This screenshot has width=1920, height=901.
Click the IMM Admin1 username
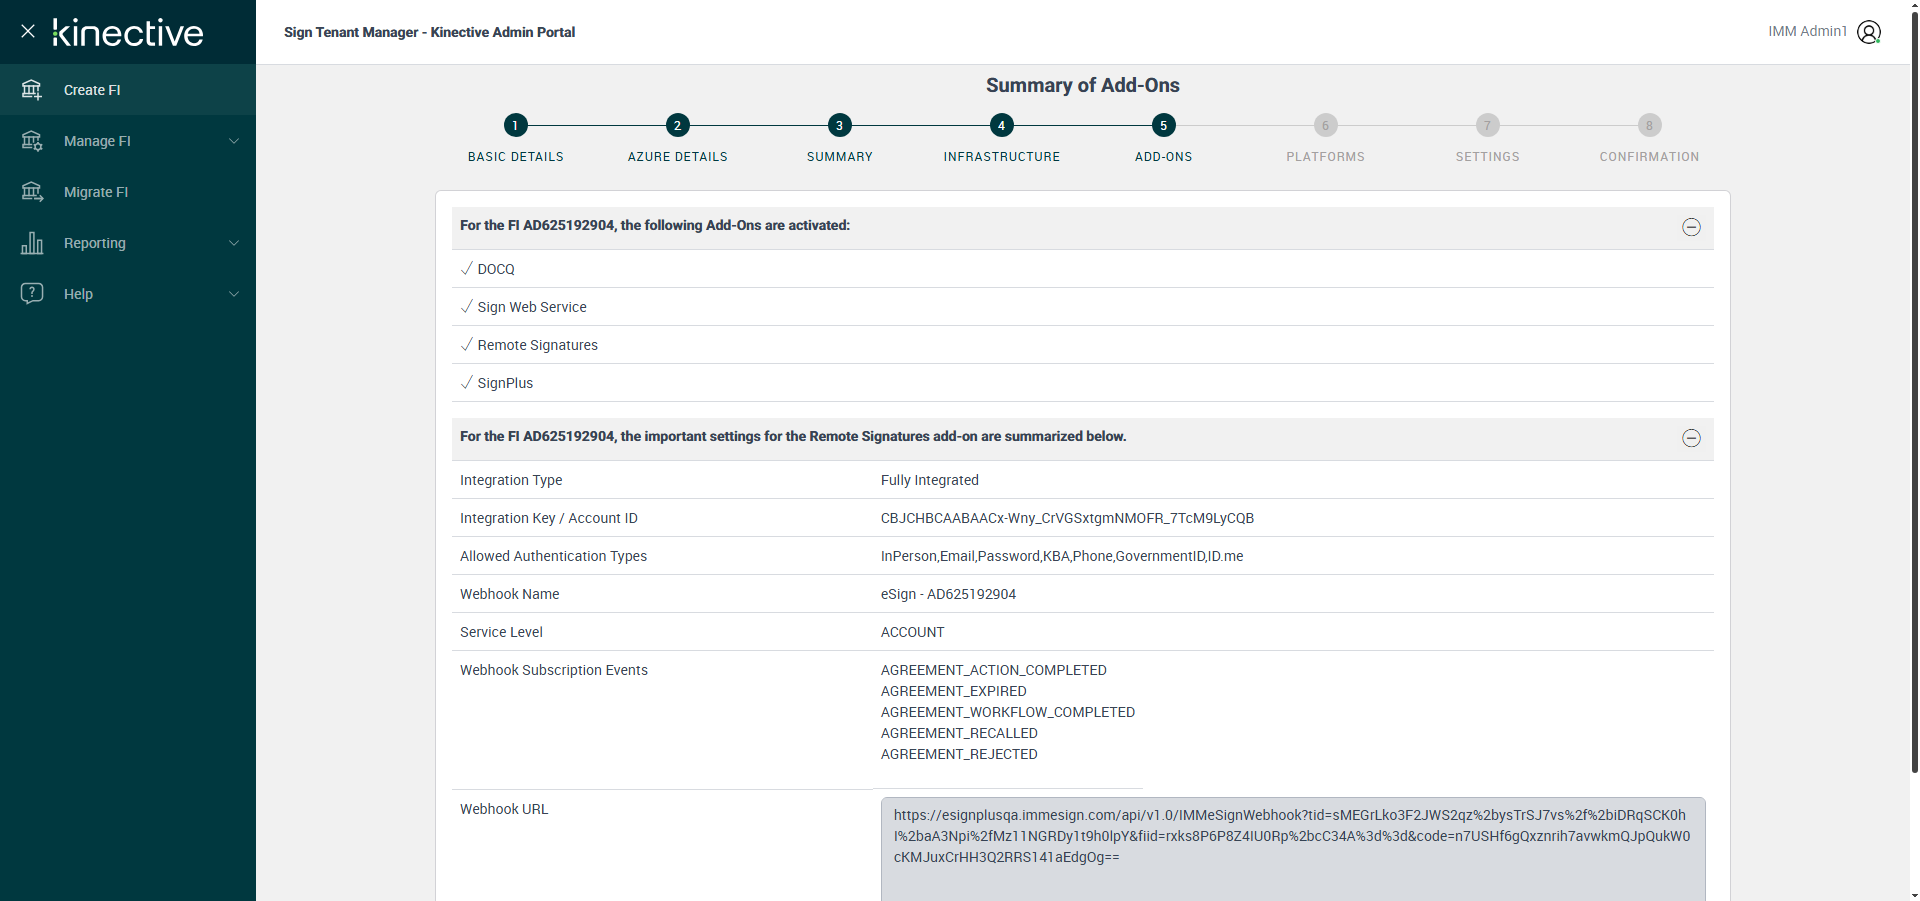tap(1807, 32)
